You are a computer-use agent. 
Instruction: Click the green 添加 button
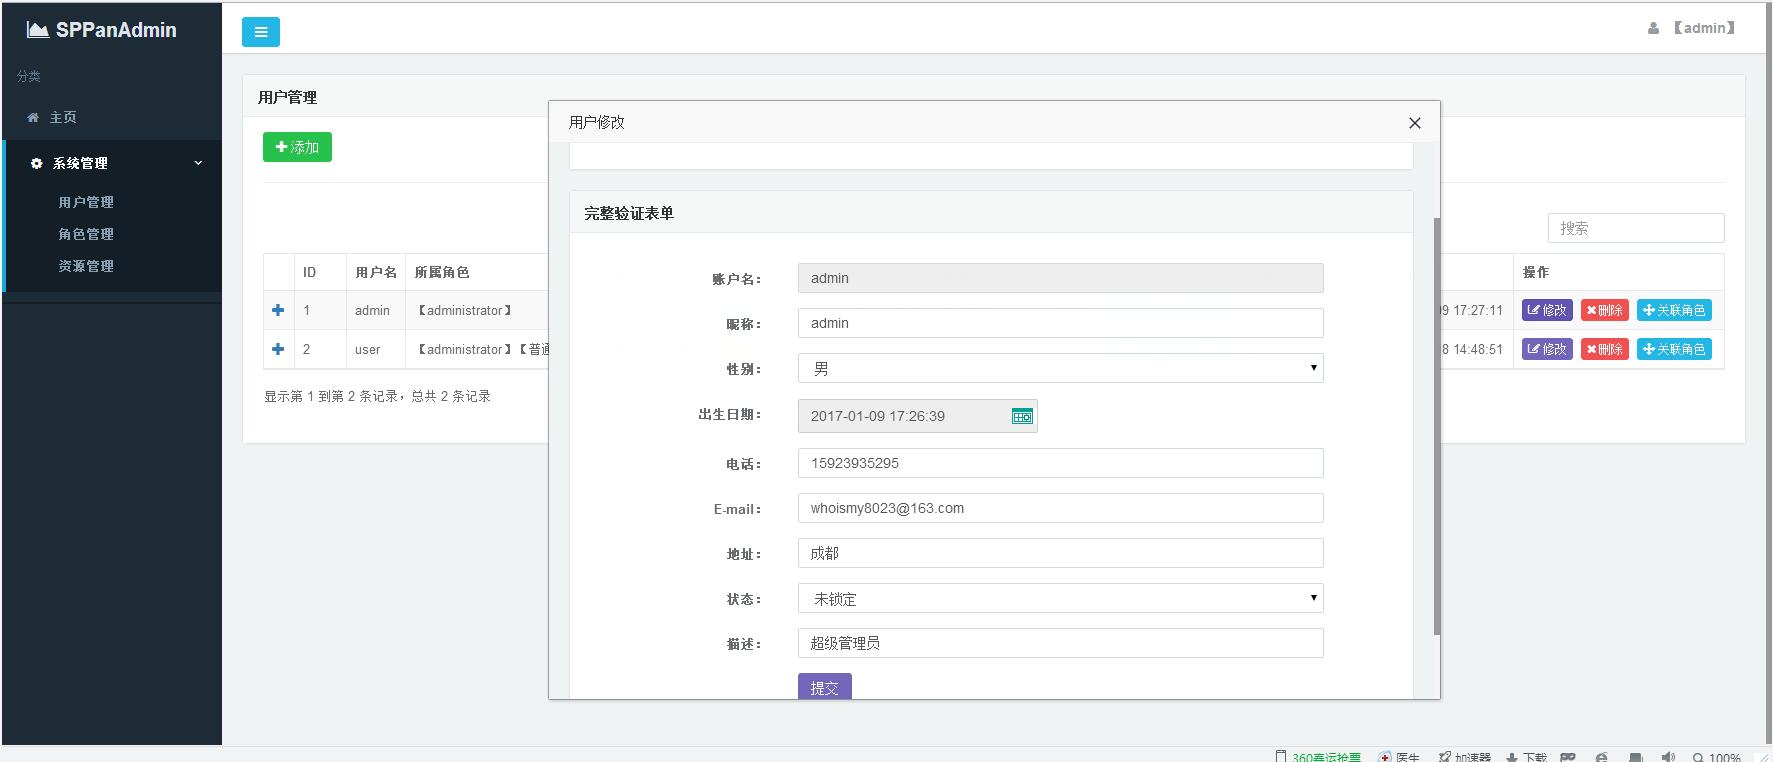[297, 147]
